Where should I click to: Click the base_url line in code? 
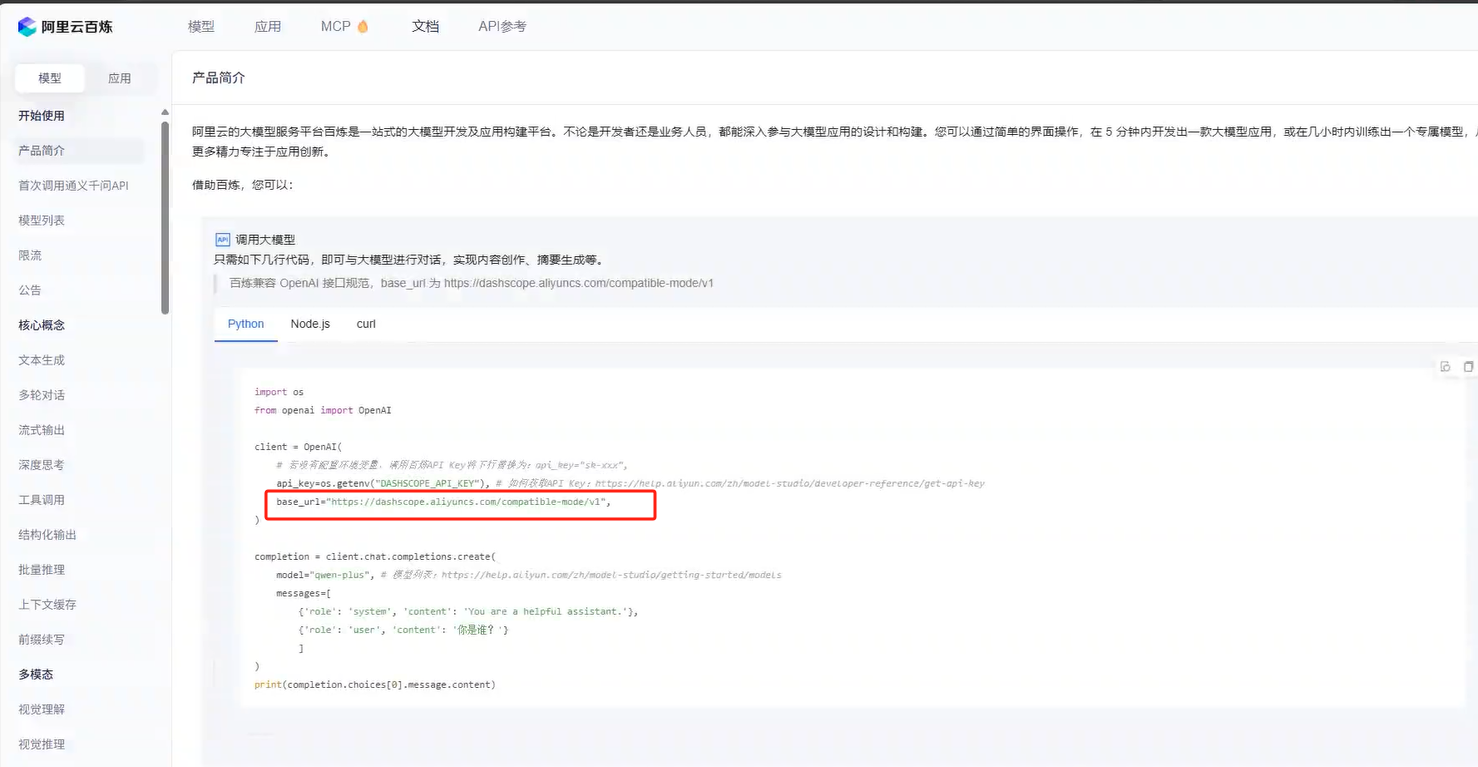point(443,502)
